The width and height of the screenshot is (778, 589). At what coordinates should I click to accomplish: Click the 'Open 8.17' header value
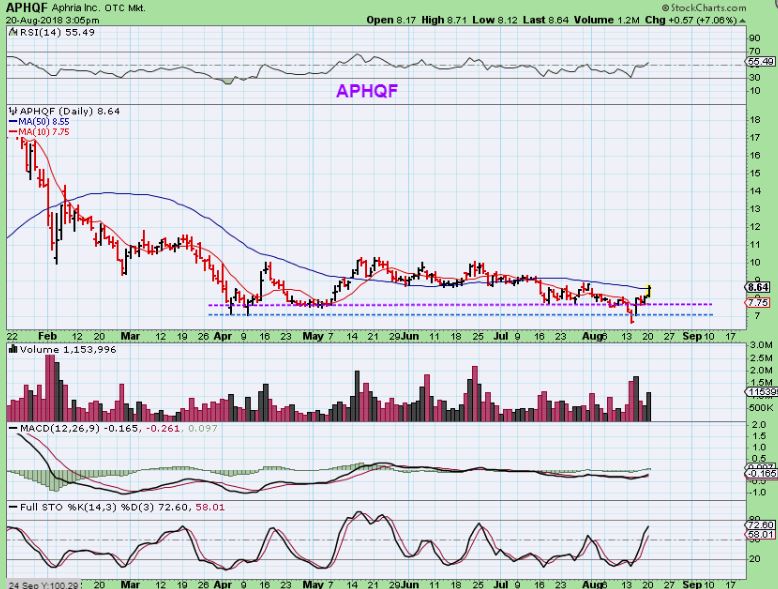(392, 20)
